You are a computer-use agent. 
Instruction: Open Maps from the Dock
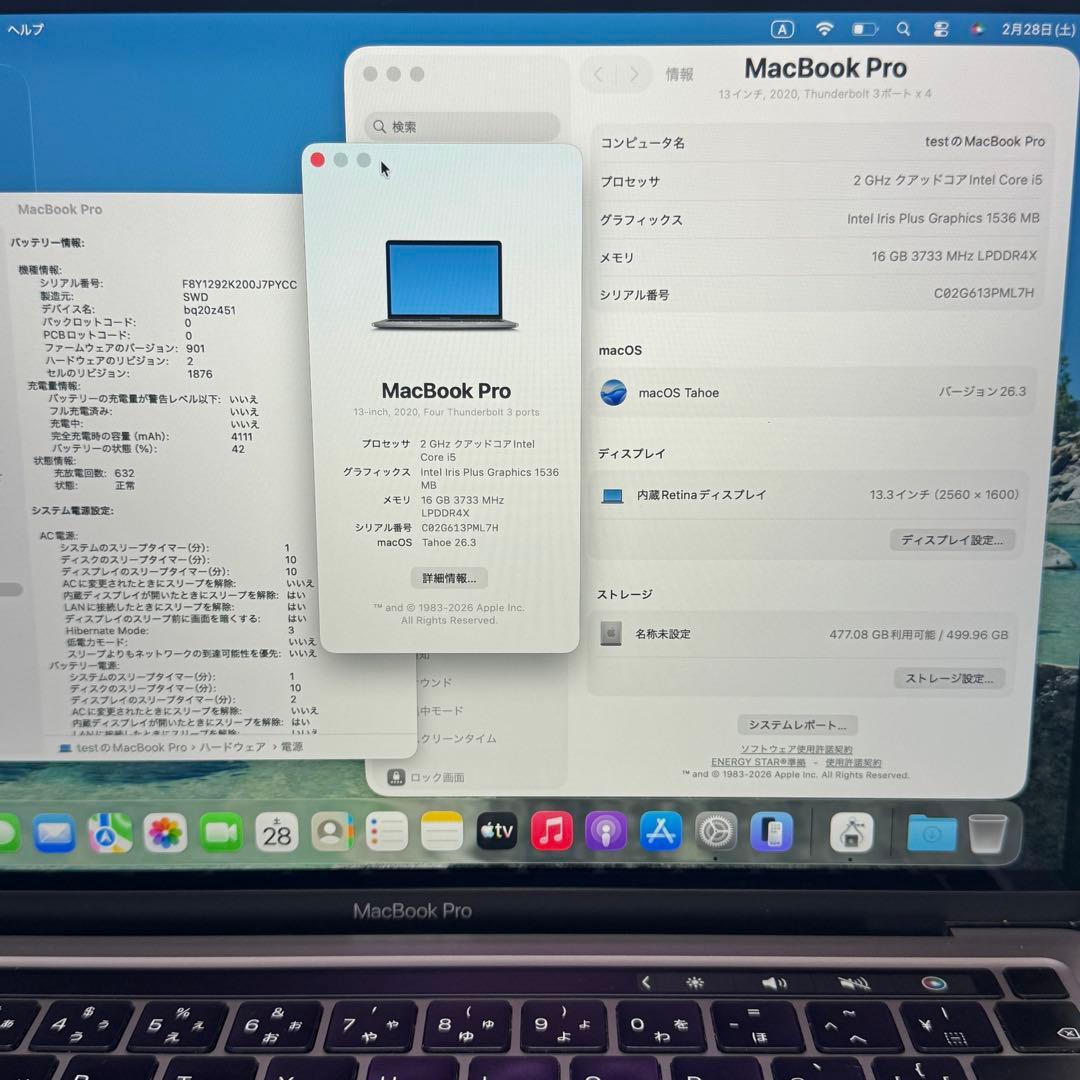point(110,833)
